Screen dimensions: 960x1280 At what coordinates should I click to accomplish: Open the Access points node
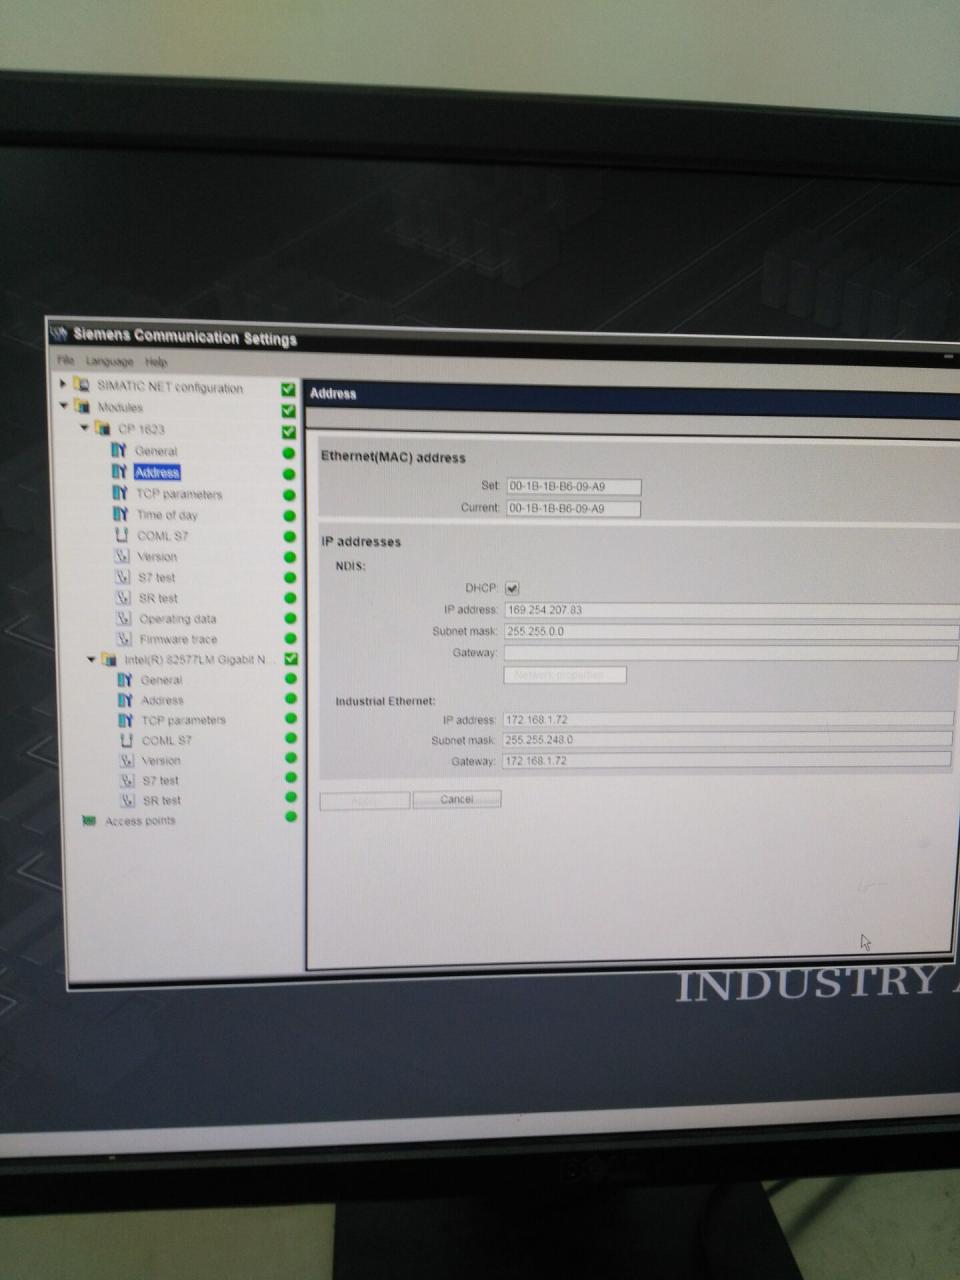pyautogui.click(x=140, y=821)
